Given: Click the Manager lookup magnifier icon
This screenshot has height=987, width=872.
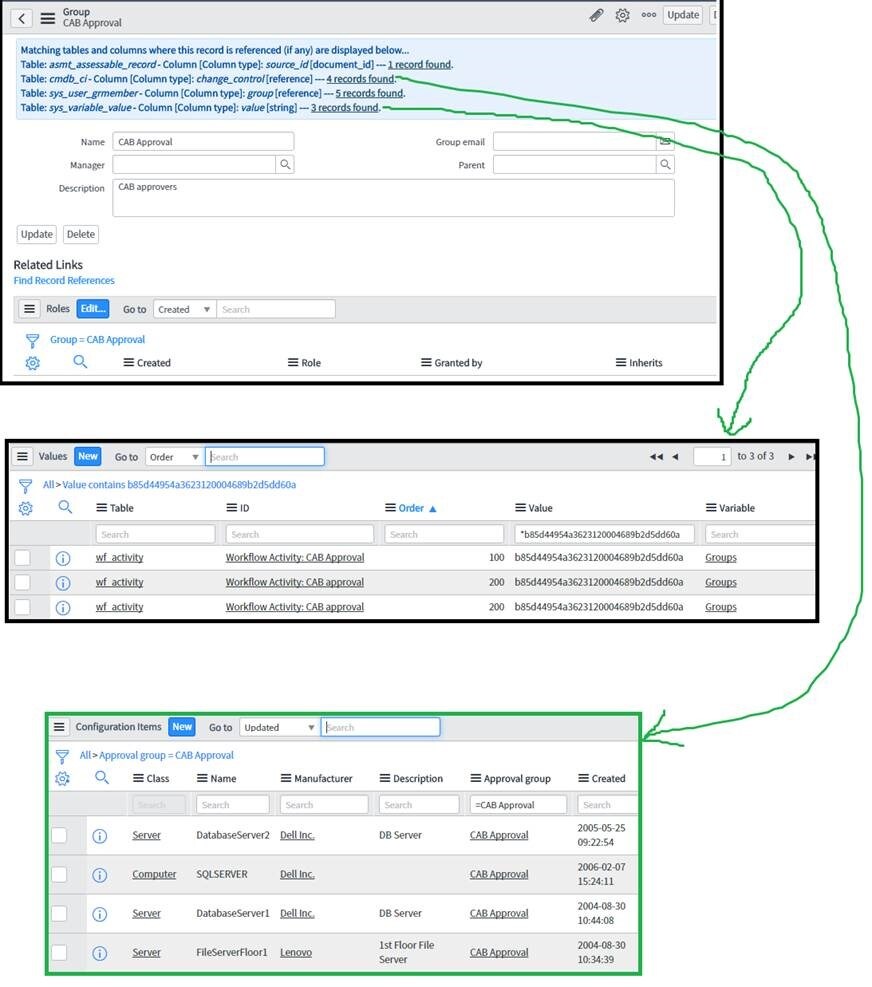Looking at the screenshot, I should pos(285,165).
